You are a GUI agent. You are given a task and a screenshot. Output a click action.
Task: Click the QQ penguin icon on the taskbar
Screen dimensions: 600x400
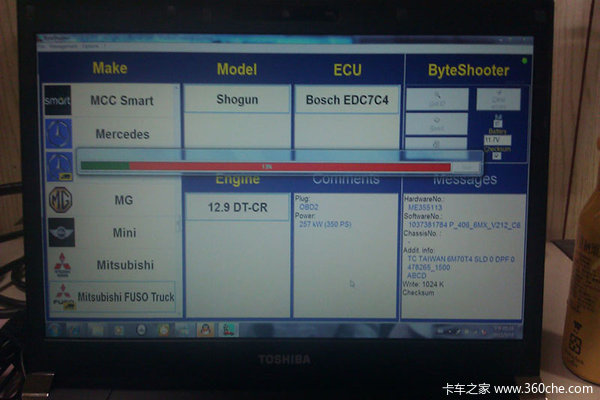click(206, 330)
